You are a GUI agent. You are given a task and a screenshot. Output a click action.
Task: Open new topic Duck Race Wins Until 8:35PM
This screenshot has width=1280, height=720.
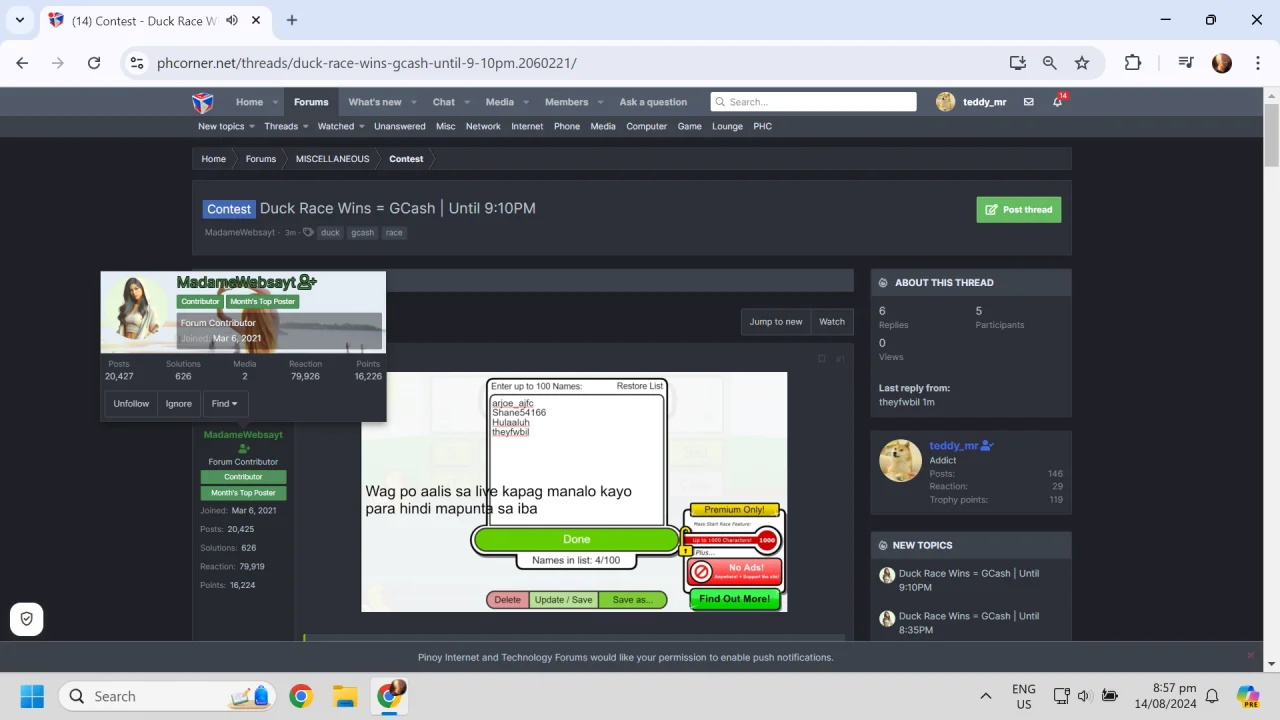(x=969, y=623)
